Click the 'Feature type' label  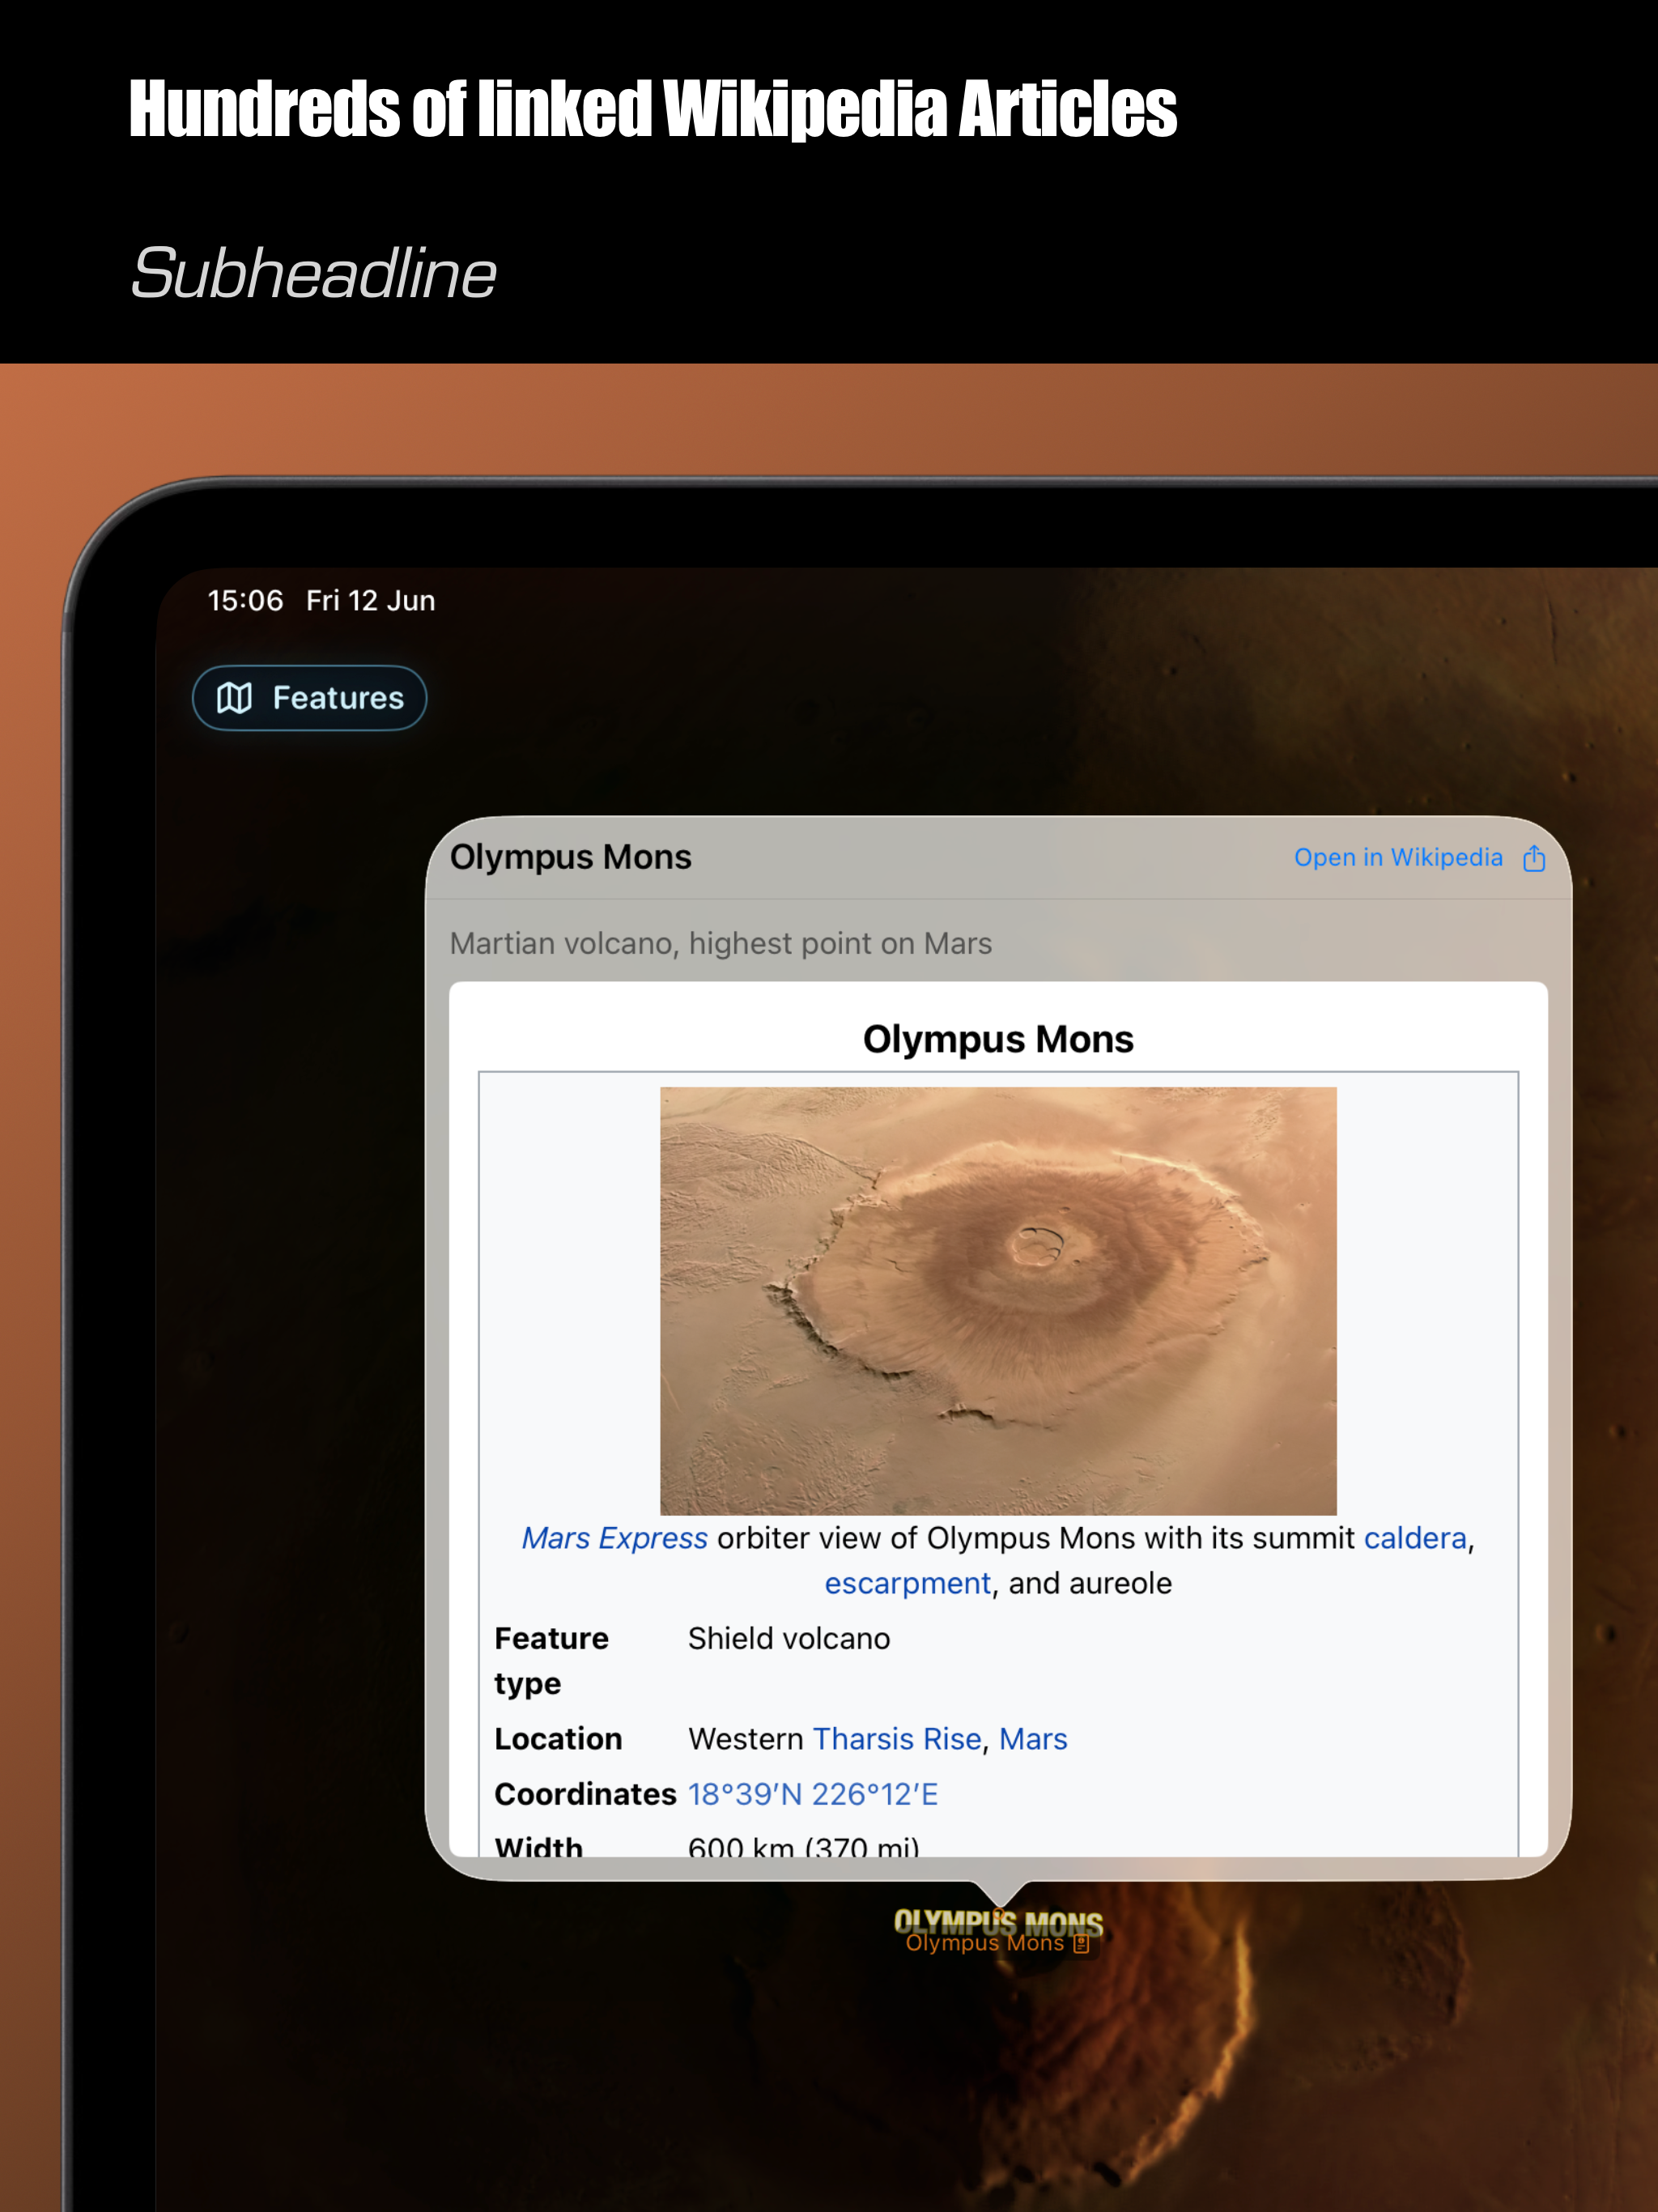pos(551,1661)
